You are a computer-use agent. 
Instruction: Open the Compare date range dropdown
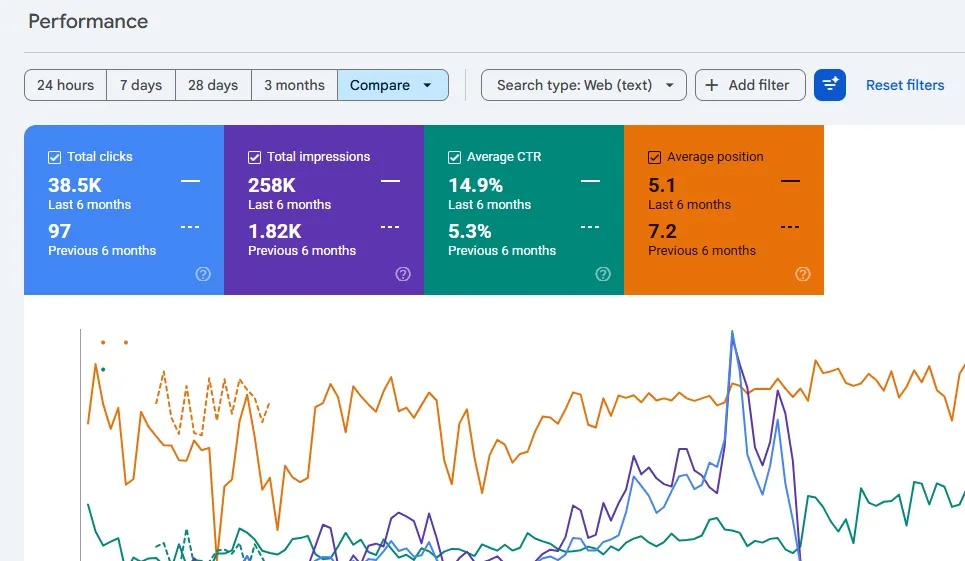[x=393, y=85]
